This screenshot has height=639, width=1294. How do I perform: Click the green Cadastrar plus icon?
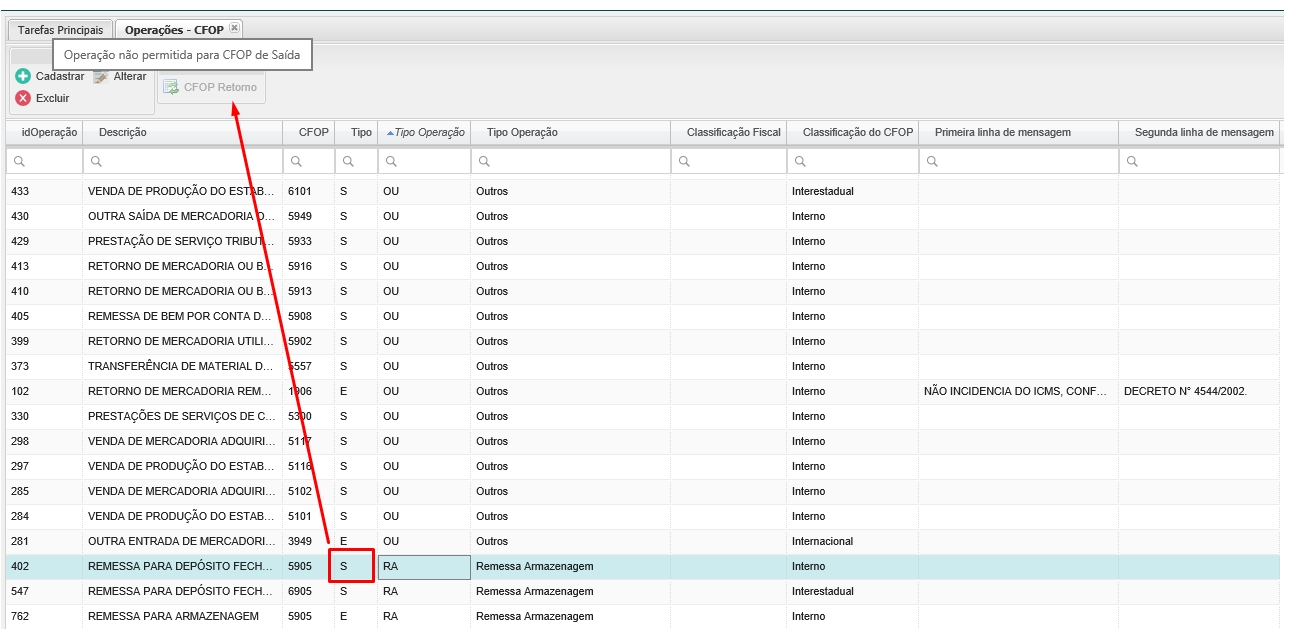23,76
